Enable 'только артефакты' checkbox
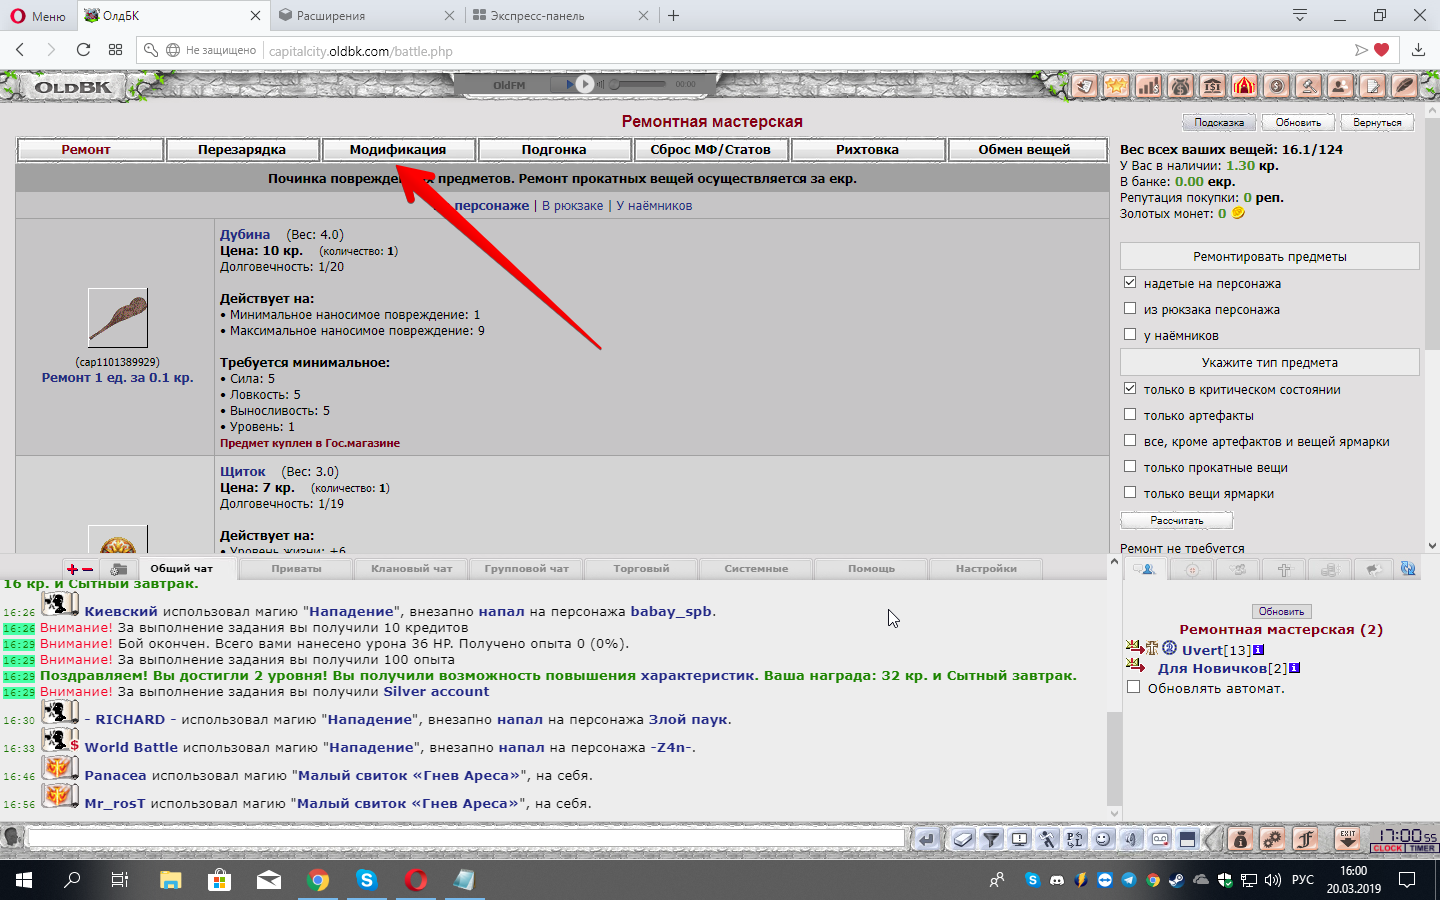This screenshot has width=1440, height=900. [1130, 415]
